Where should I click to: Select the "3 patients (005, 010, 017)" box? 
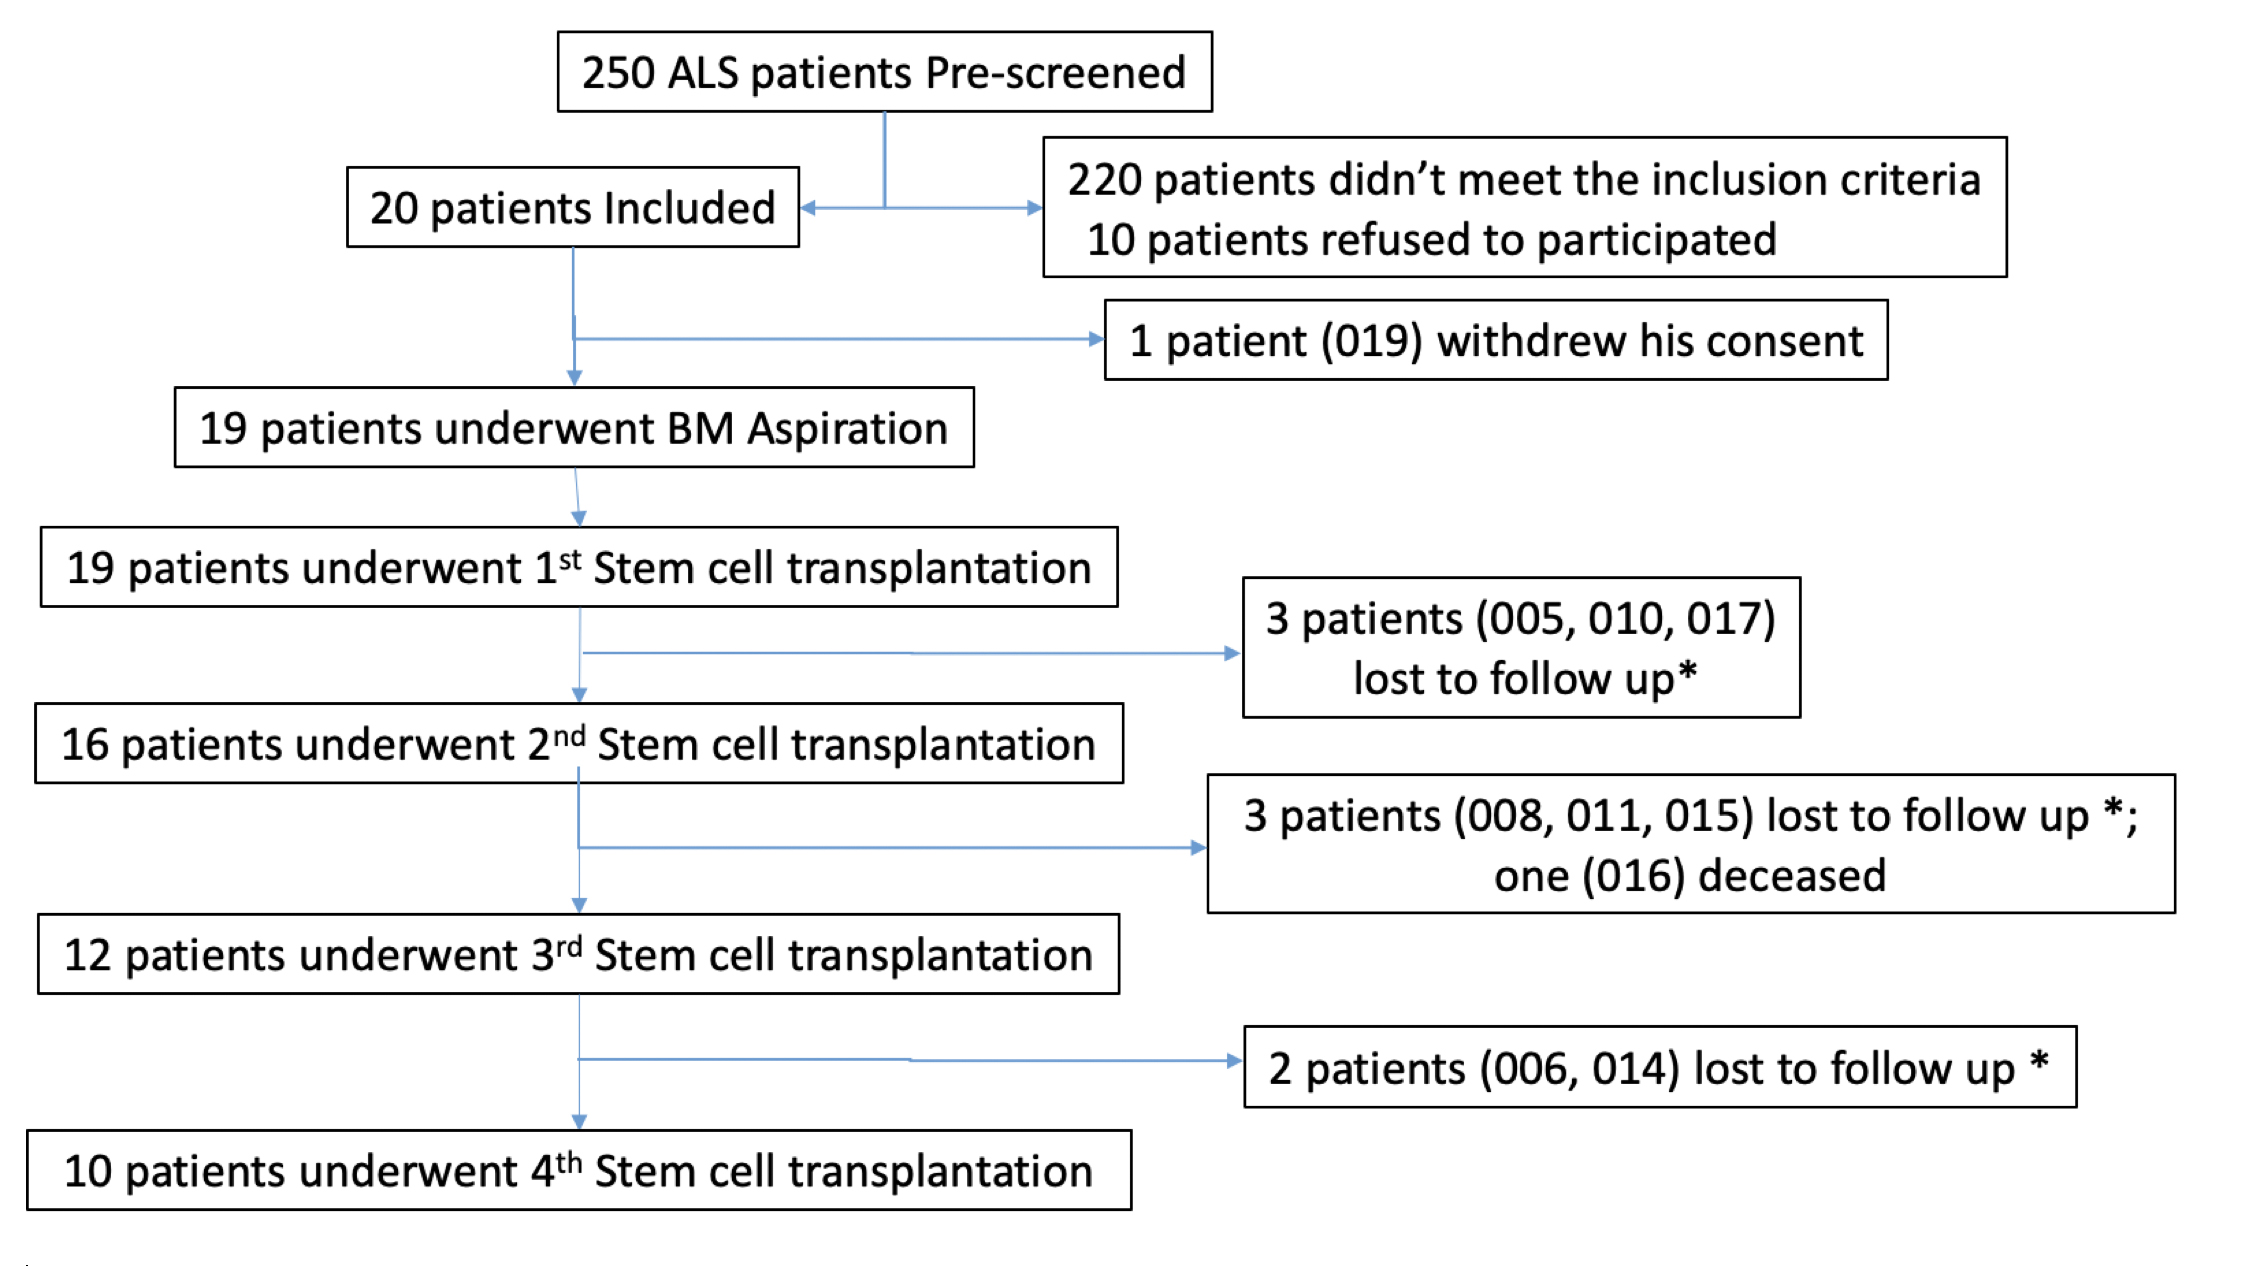pos(1520,647)
